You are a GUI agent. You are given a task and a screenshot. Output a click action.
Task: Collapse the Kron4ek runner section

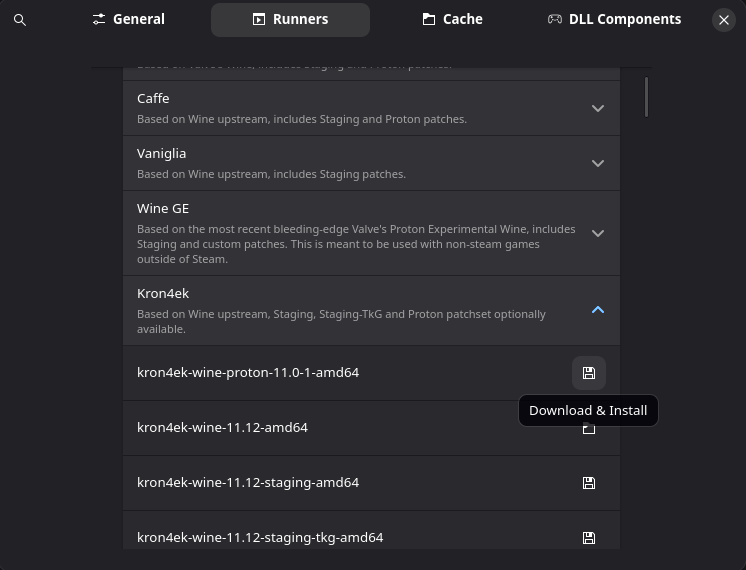tap(598, 310)
